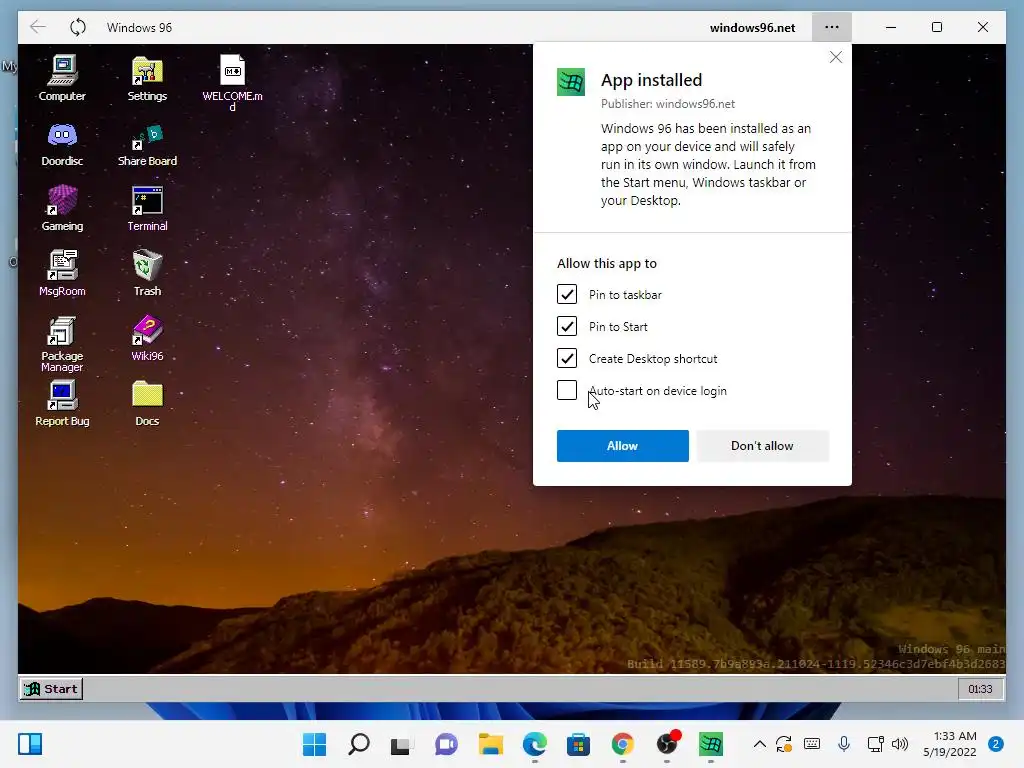Click the Don't allow button
The image size is (1024, 768).
point(762,446)
